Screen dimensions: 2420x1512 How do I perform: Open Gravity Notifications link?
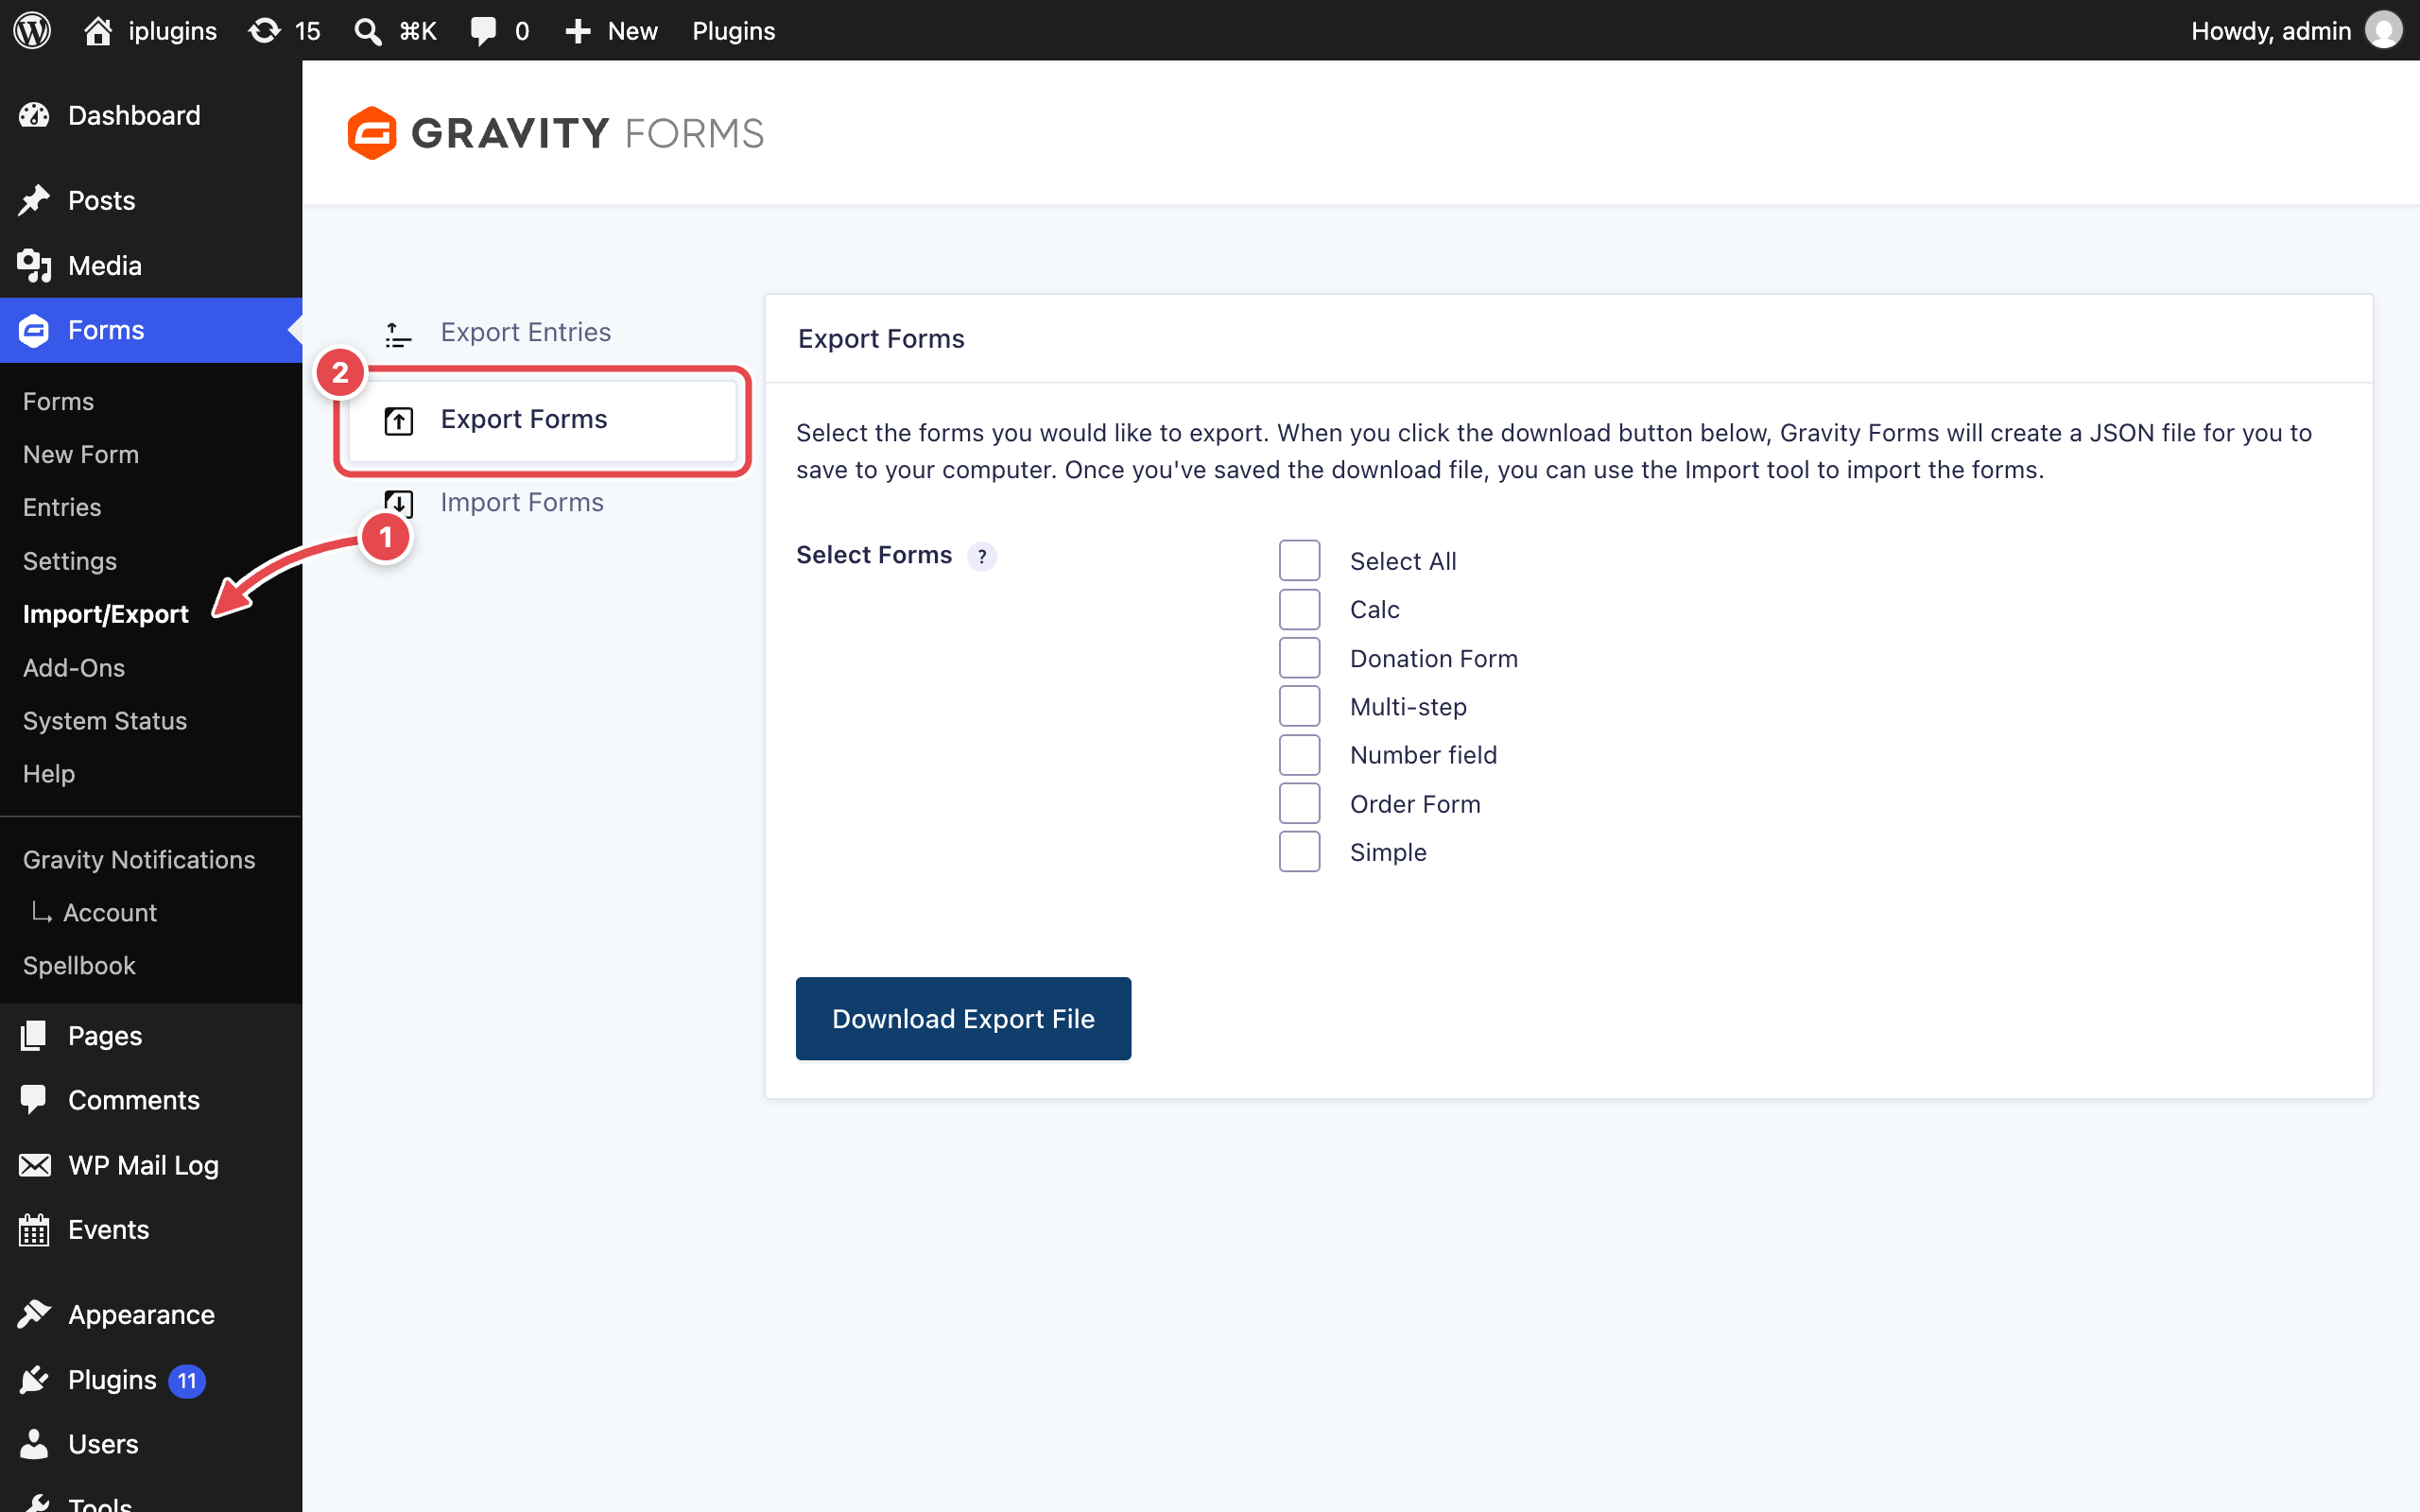pos(139,860)
